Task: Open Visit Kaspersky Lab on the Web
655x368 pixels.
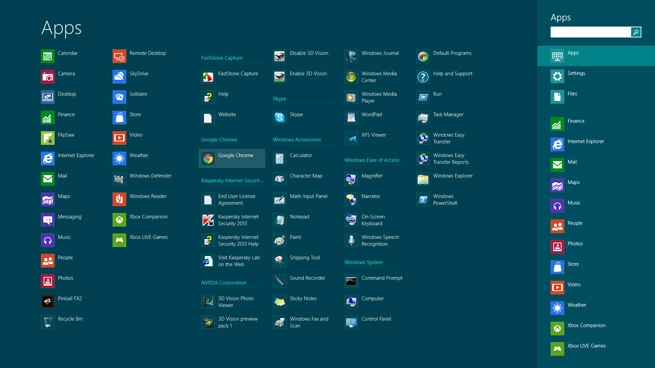Action: (232, 261)
